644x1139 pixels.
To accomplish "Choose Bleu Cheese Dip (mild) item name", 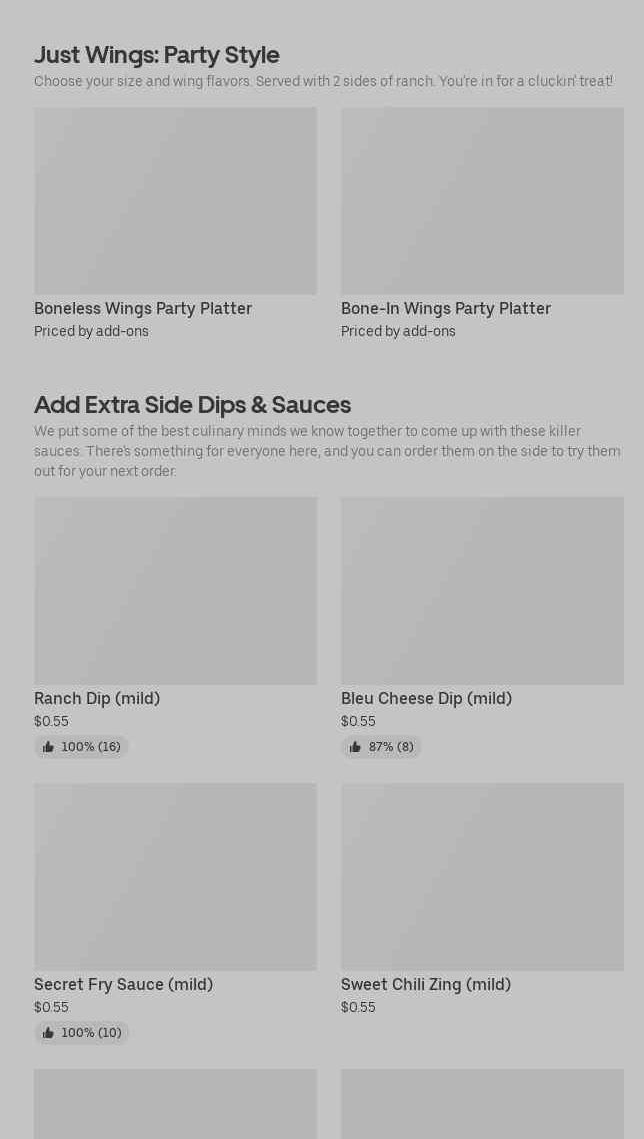I will [426, 698].
